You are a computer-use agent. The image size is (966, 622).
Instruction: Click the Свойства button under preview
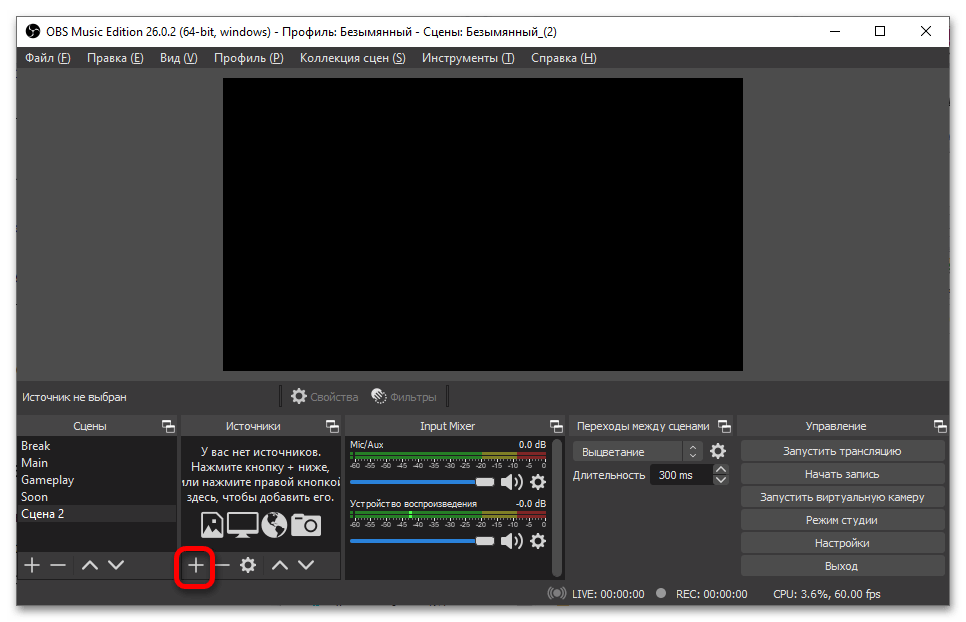point(325,397)
